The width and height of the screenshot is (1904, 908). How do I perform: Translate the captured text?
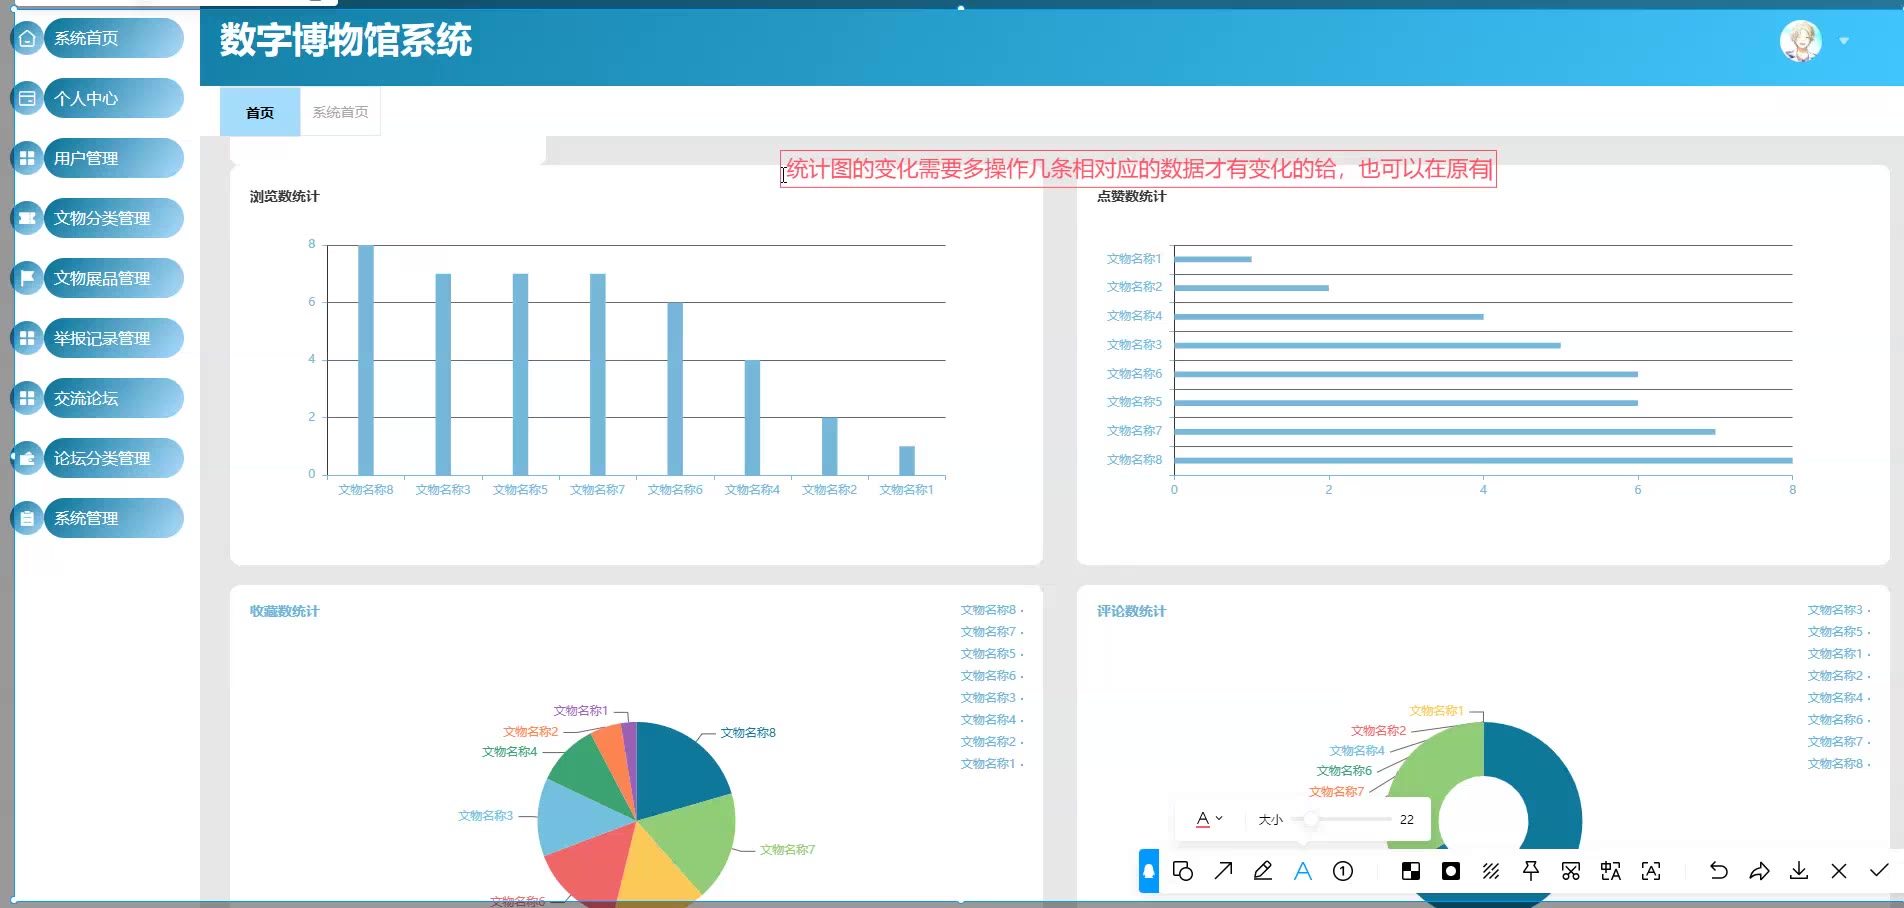point(1611,871)
